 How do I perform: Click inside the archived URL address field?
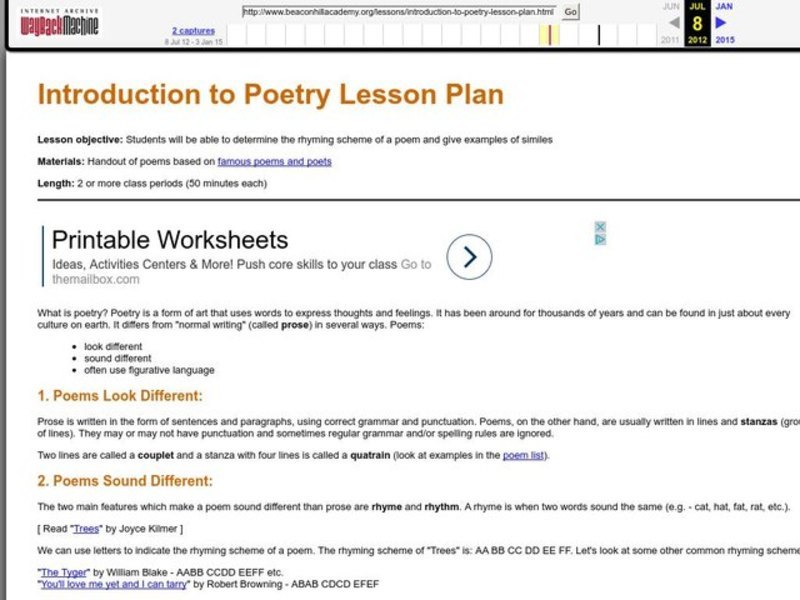[x=400, y=12]
